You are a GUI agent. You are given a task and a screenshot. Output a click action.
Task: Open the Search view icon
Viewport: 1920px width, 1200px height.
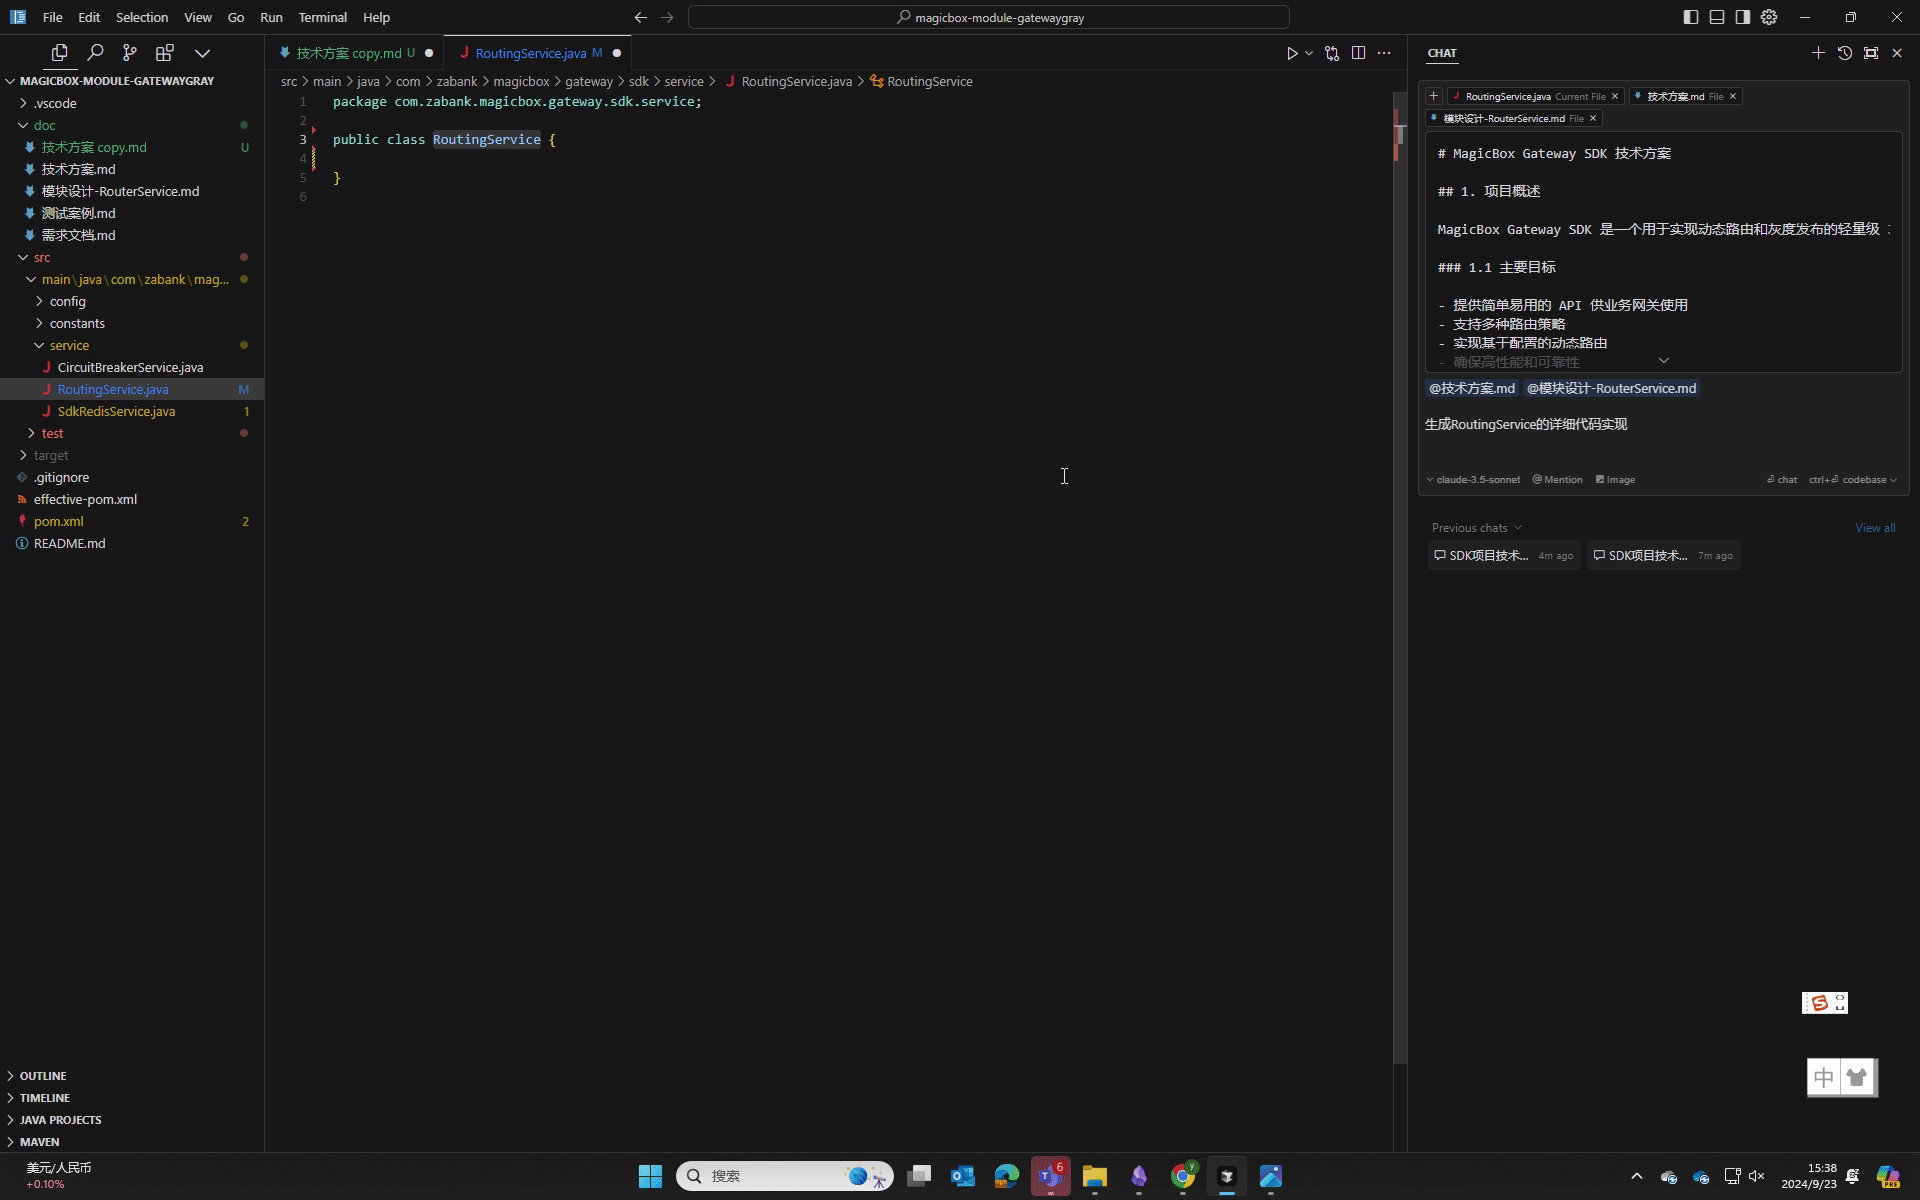95,53
